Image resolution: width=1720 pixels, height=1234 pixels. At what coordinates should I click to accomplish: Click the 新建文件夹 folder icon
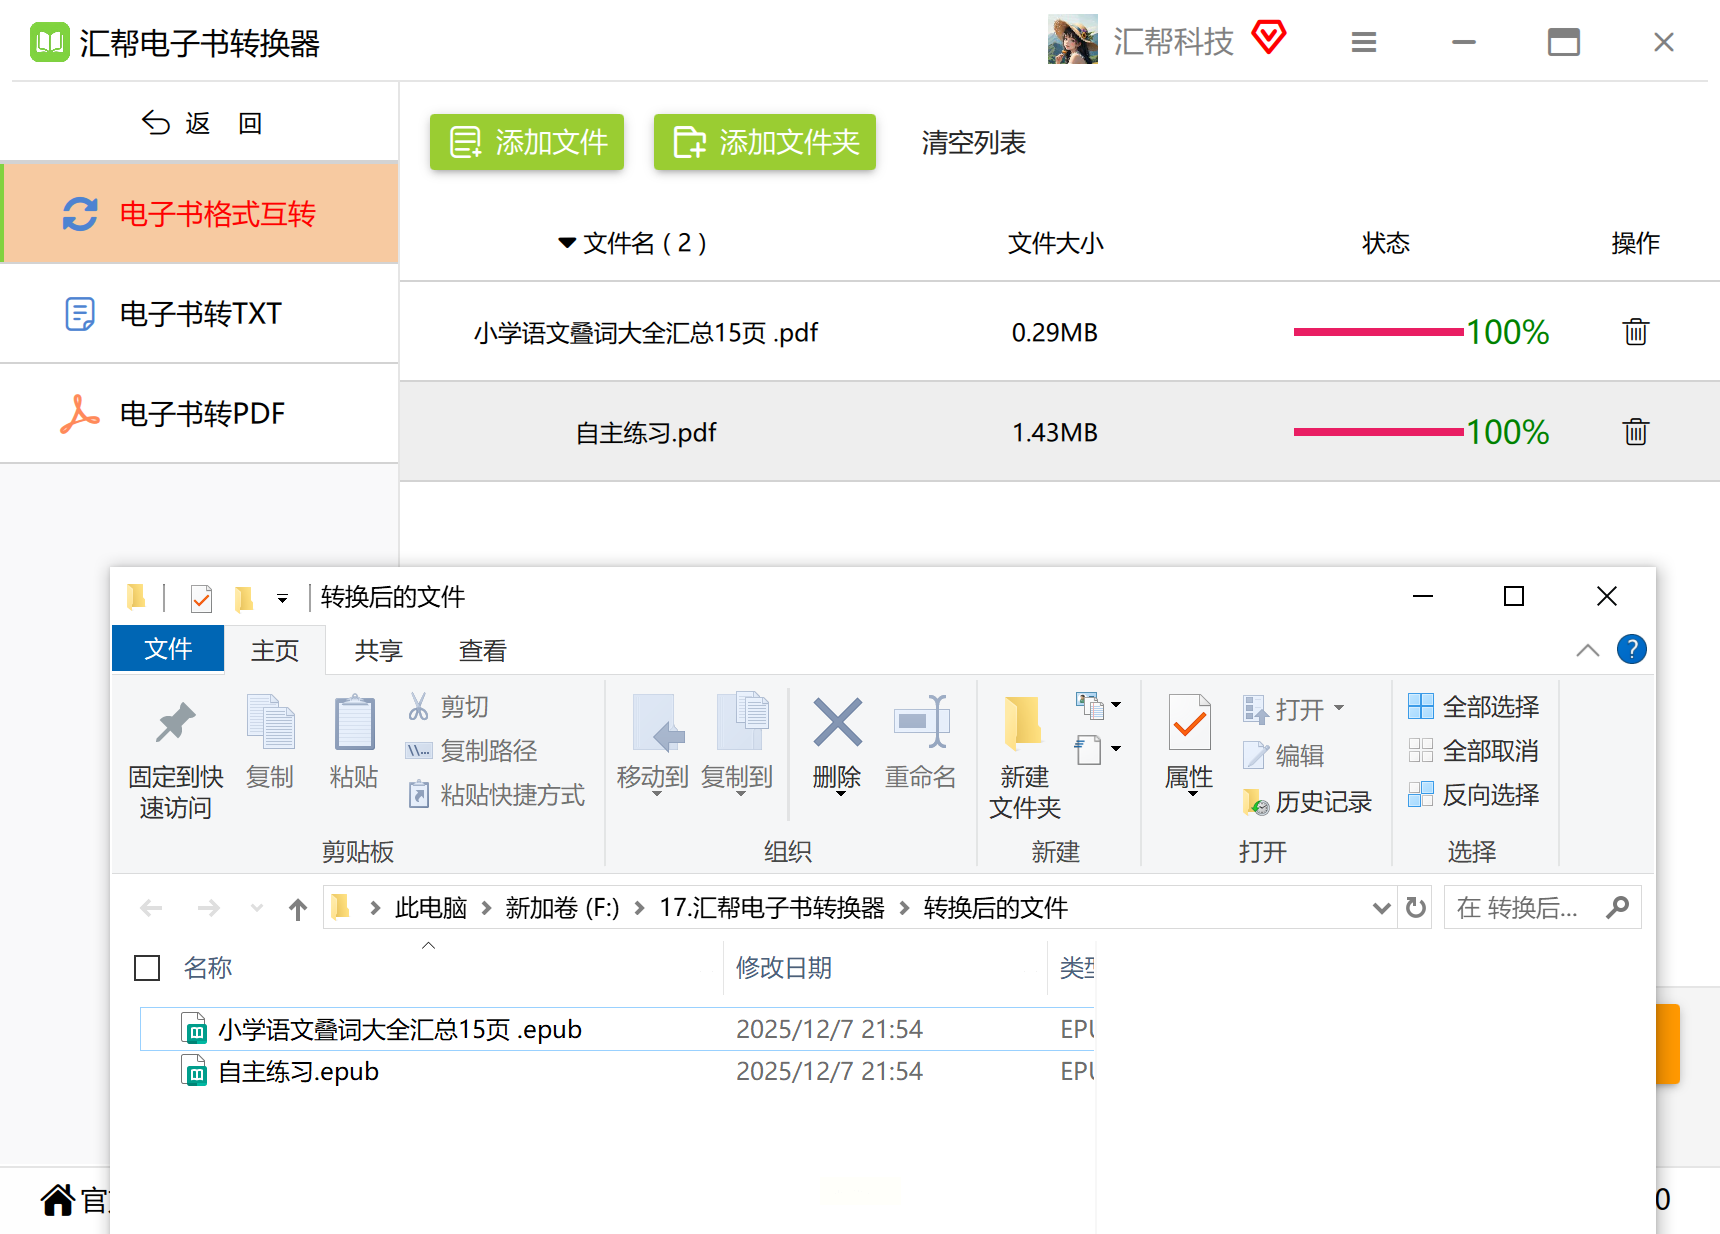coord(1023,722)
